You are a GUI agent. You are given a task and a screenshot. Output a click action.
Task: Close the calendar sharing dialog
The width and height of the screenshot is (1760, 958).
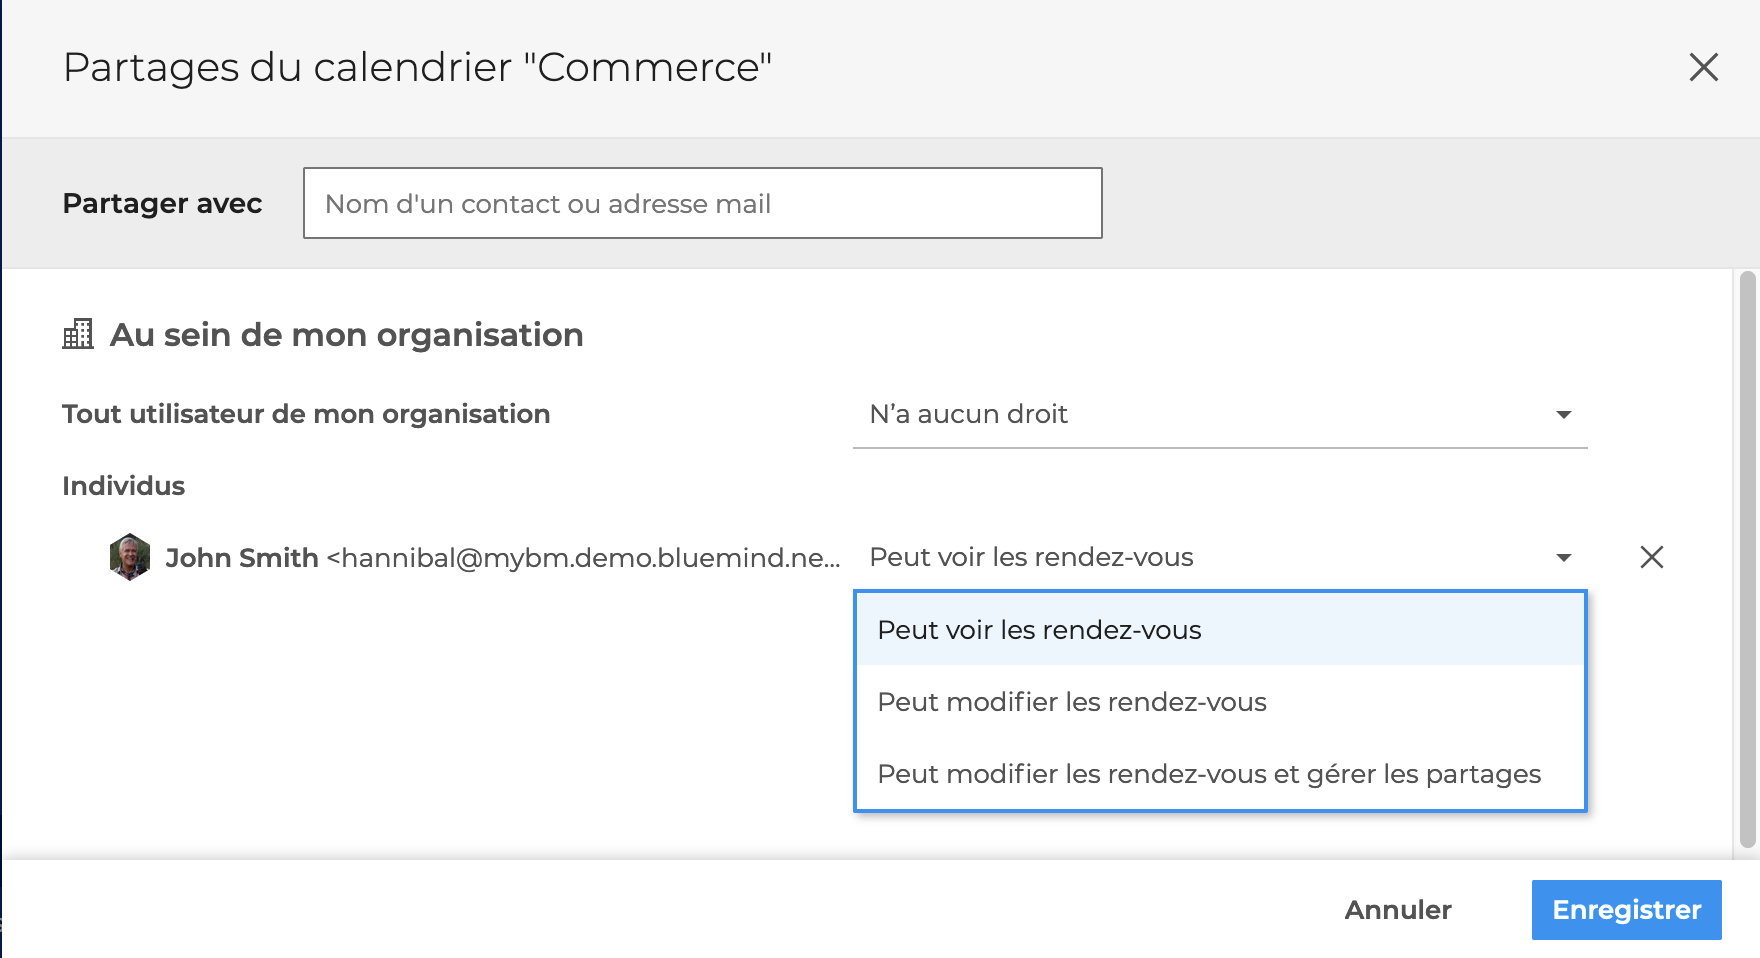1703,67
